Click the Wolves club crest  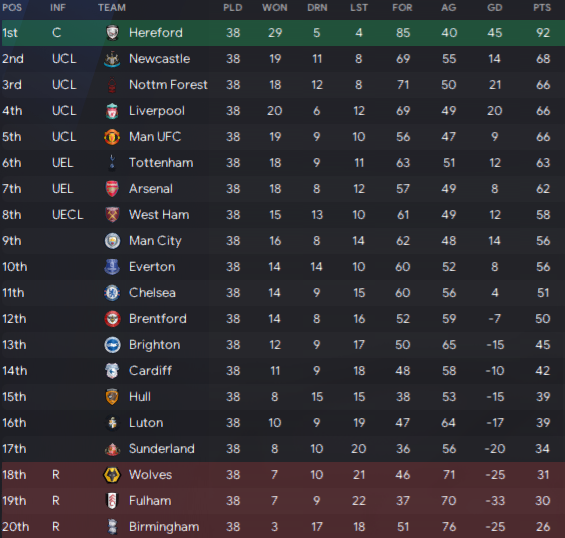point(112,475)
